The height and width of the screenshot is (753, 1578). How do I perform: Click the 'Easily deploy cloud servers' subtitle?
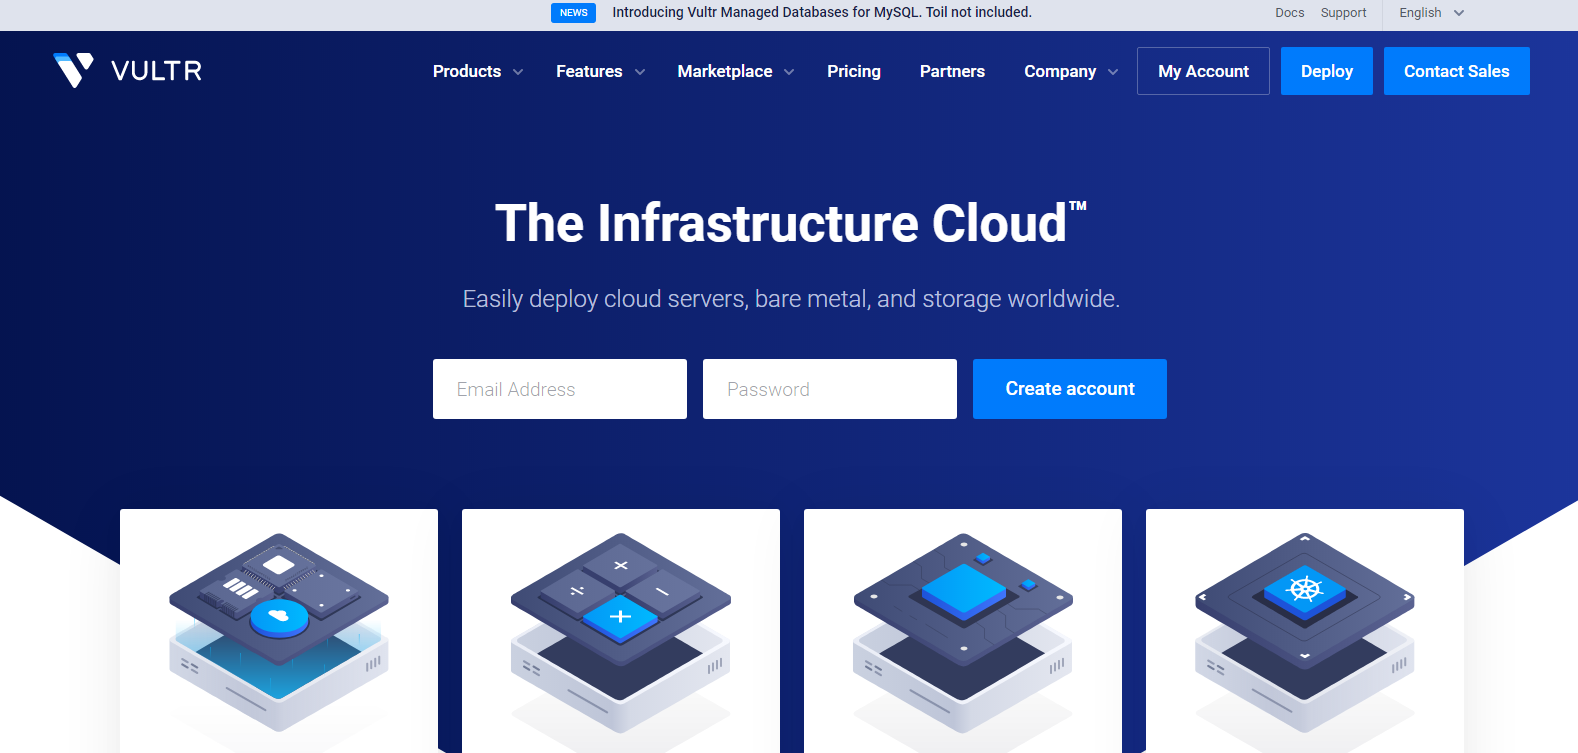[x=791, y=299]
